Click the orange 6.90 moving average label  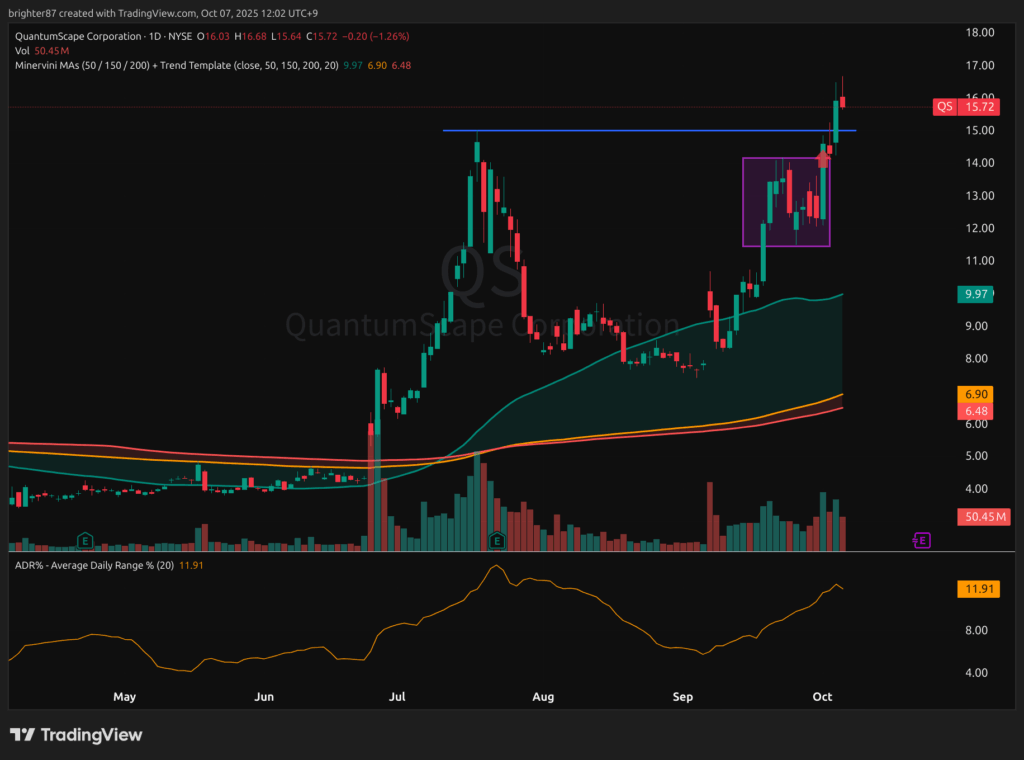[975, 396]
